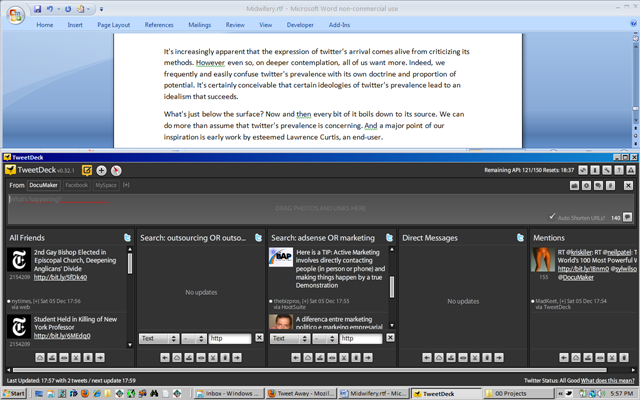Image resolution: width=640 pixels, height=400 pixels.
Task: Open the Home tab in Word
Action: point(44,25)
